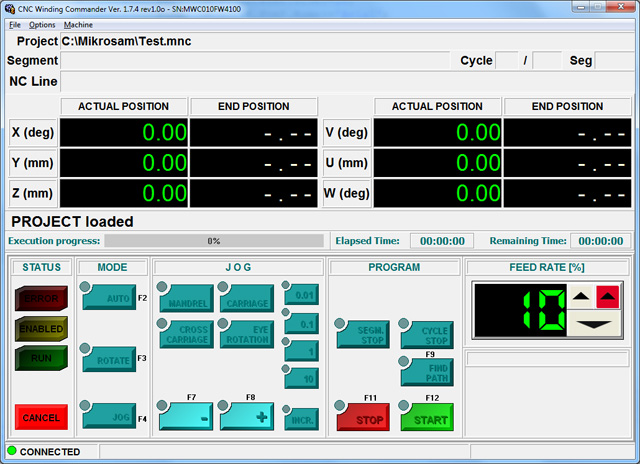Click the green CONNECTED status light

click(12, 451)
